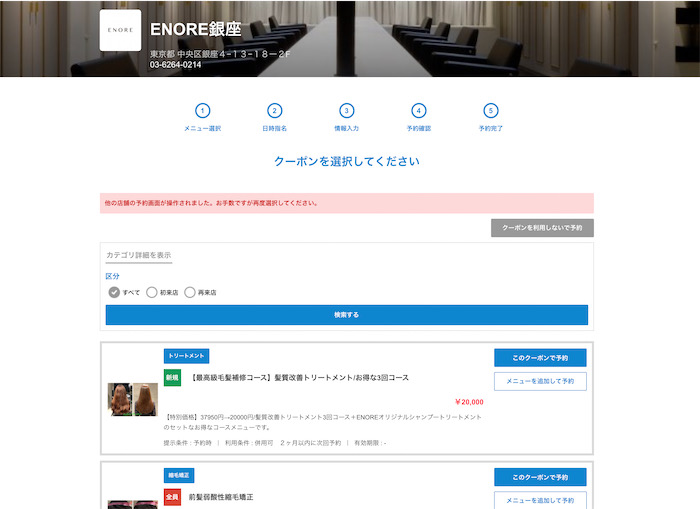700x509 pixels.
Task: Select the 再来店 radio option
Action: click(x=190, y=292)
